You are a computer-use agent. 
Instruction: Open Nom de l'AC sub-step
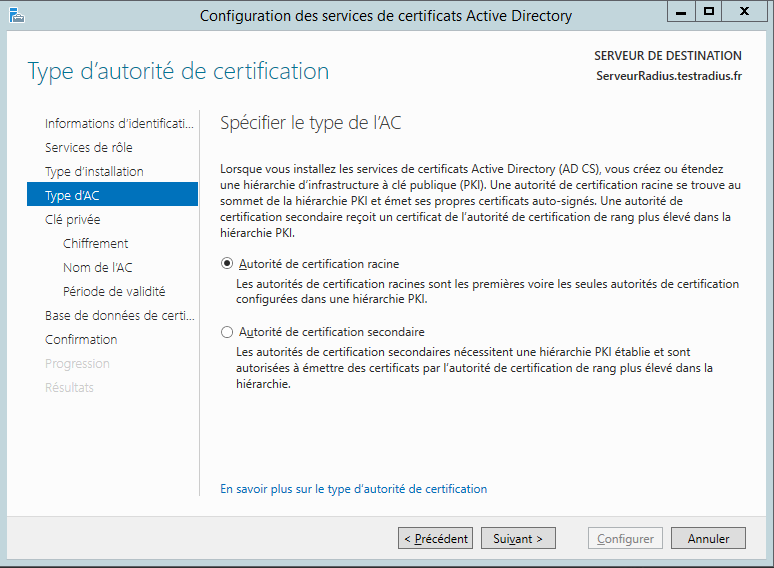97,267
